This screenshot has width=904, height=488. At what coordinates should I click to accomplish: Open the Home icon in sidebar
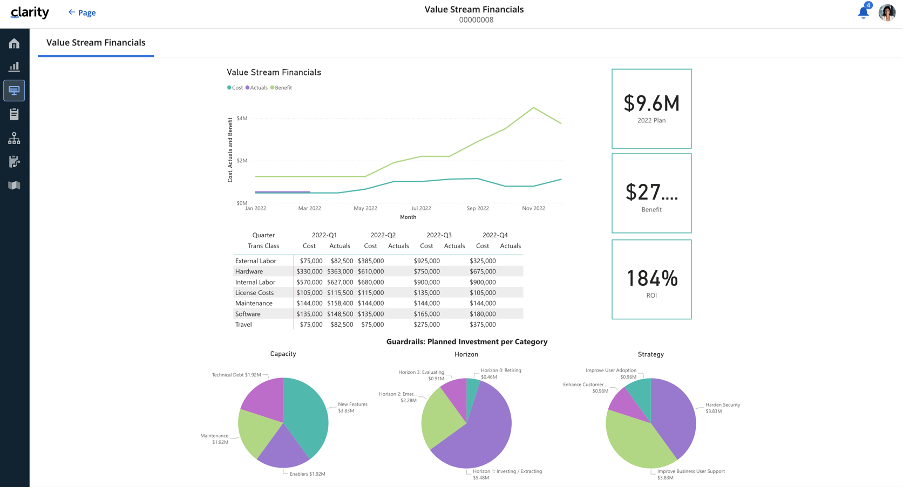(x=14, y=43)
